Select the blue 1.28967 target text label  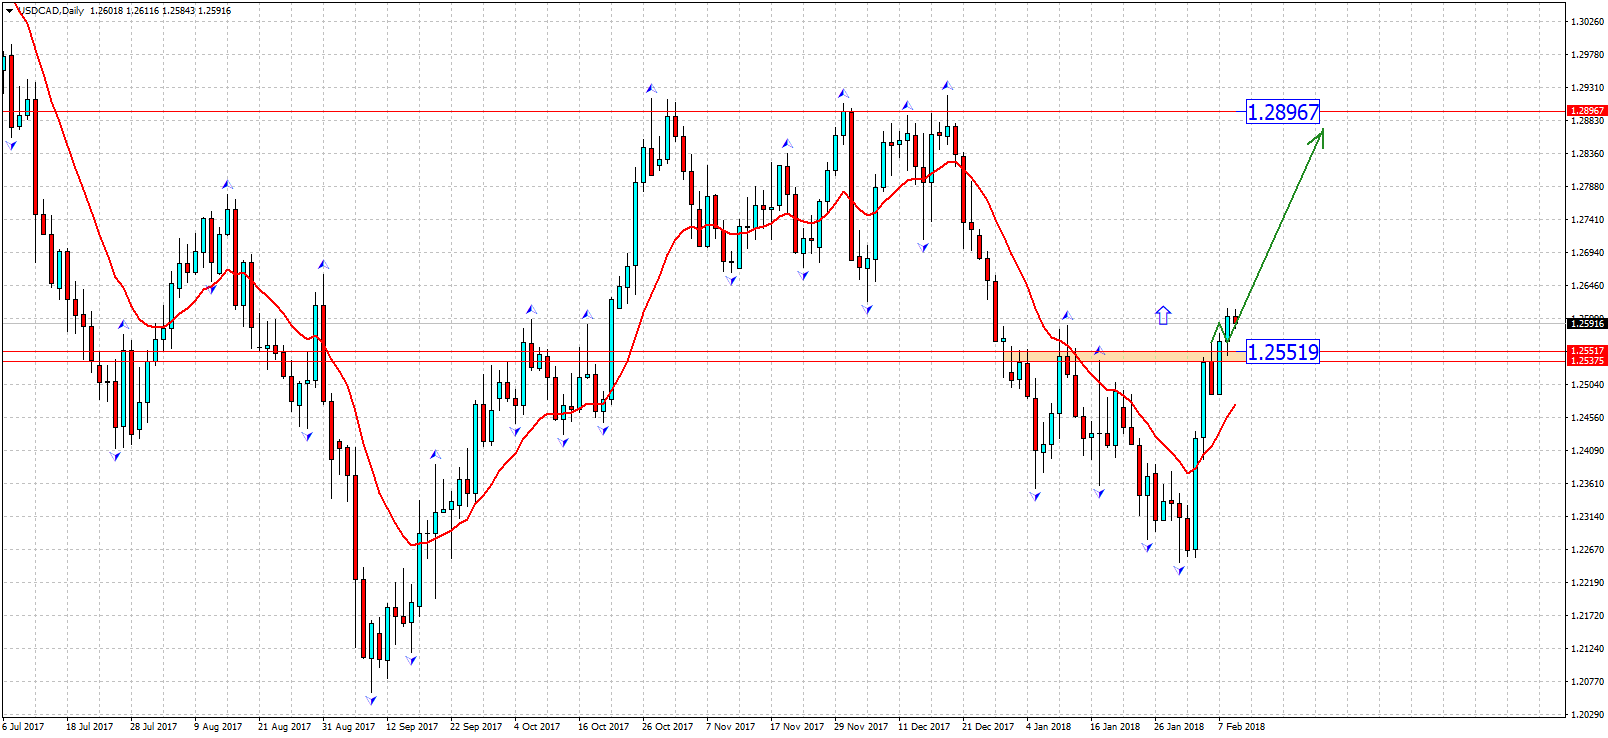1282,112
